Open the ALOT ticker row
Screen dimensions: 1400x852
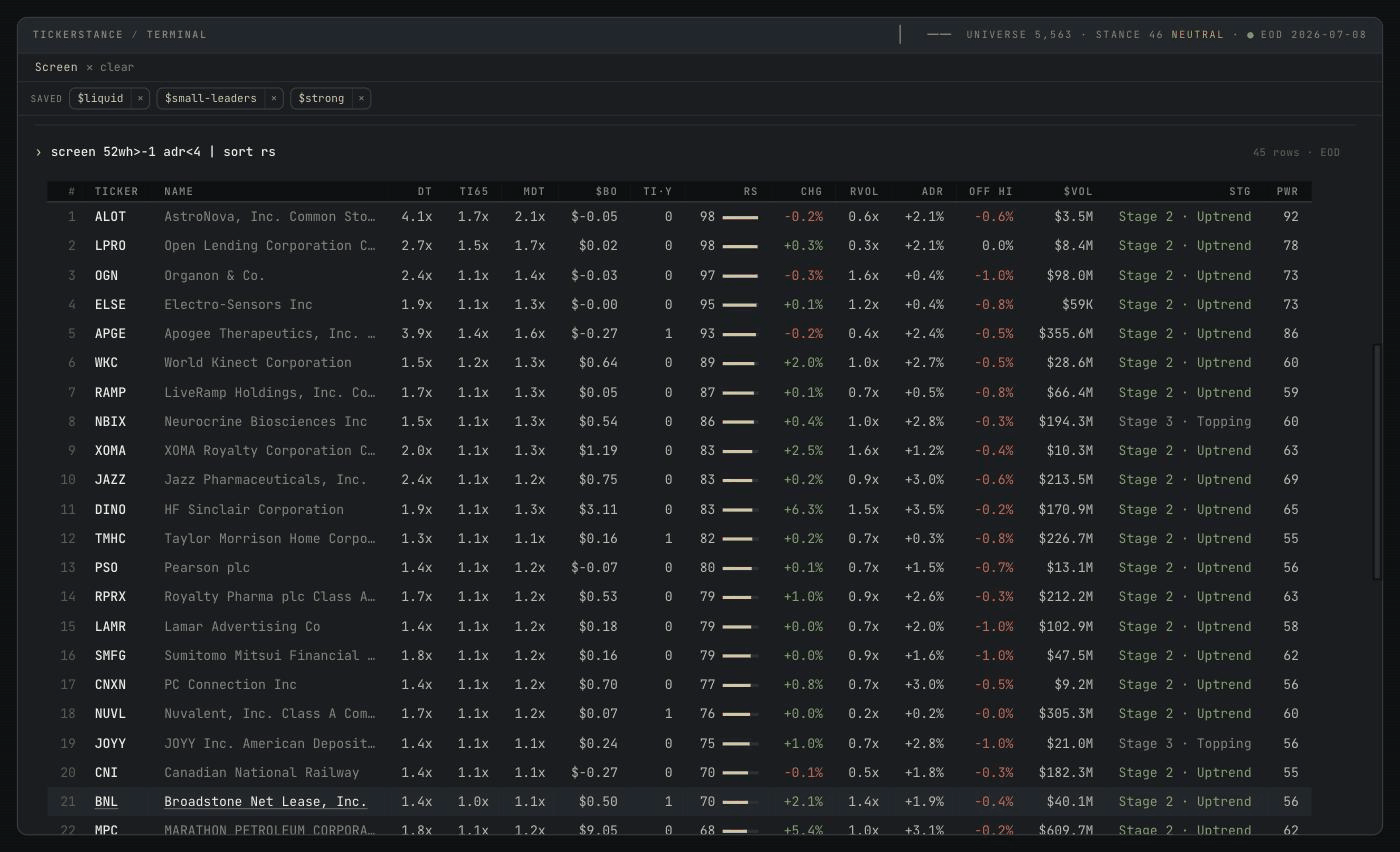679,216
